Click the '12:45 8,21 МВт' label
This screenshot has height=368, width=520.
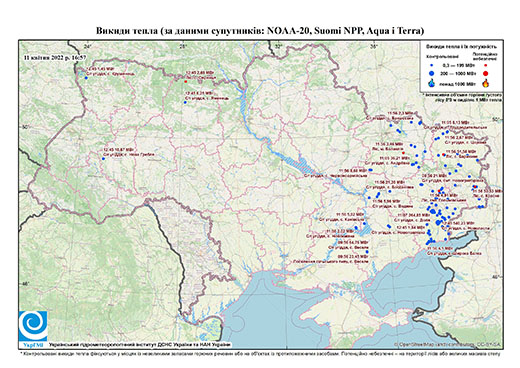pos(199,94)
